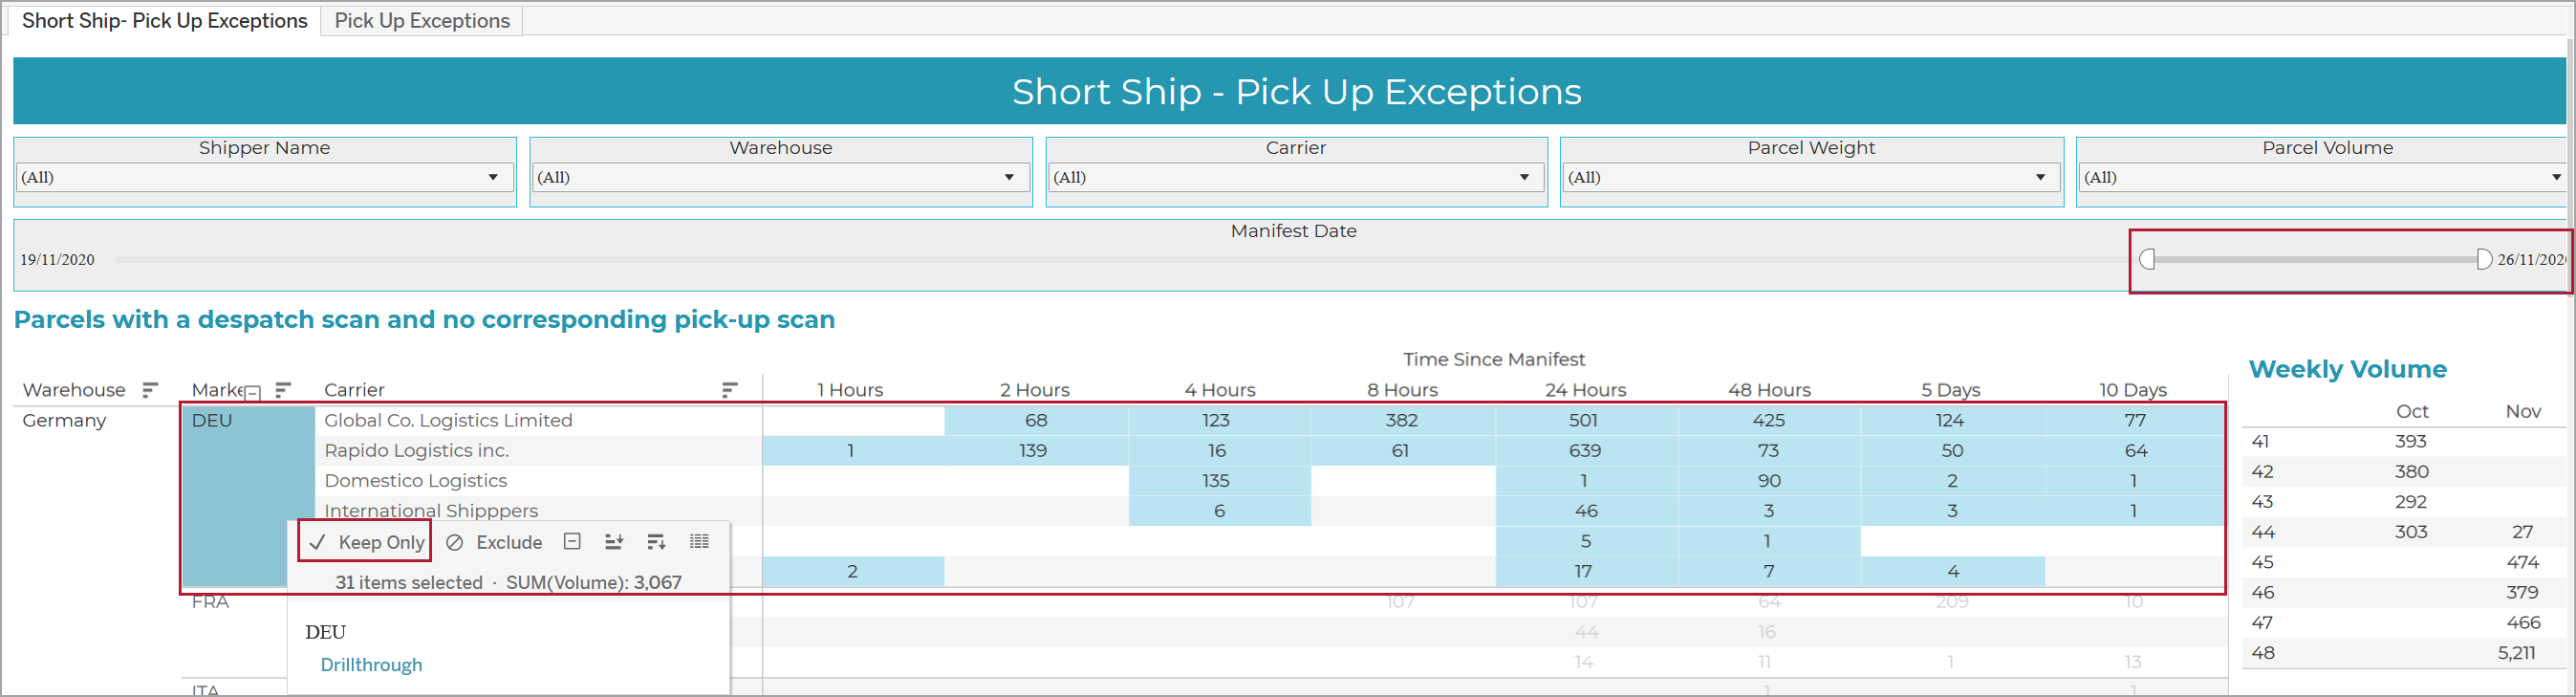Image resolution: width=2576 pixels, height=697 pixels.
Task: Switch to the Pick Up Exceptions tab
Action: [x=422, y=20]
